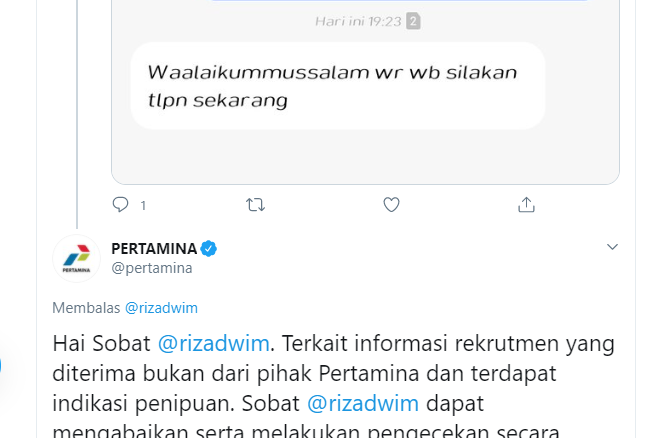Open the @pertamina handle profile

[x=152, y=268]
